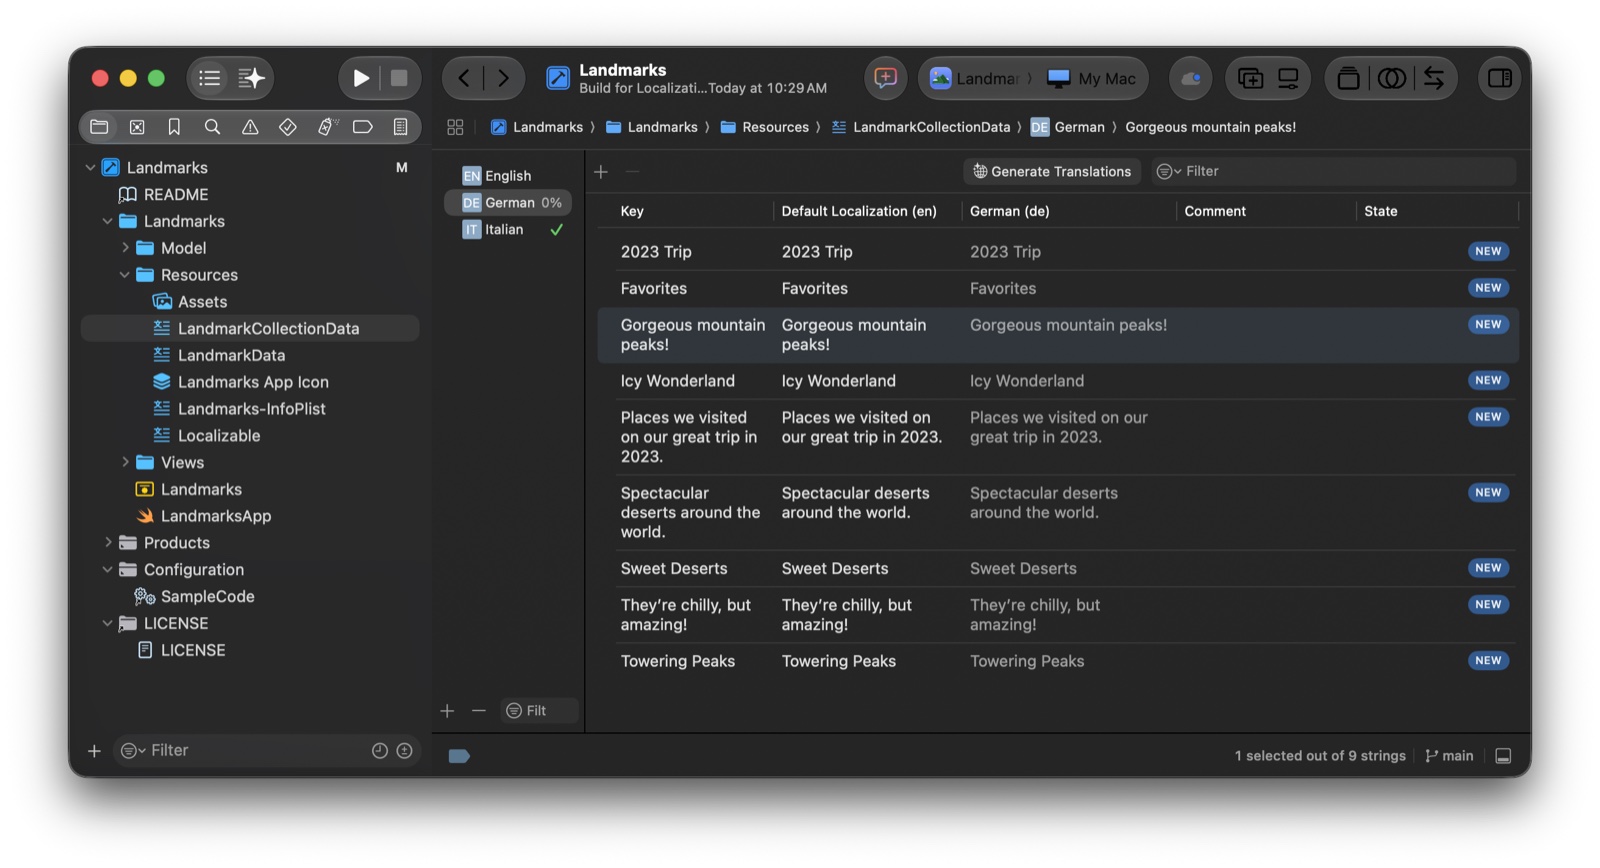Collapse the Configuration folder
This screenshot has width=1600, height=868.
(x=108, y=569)
